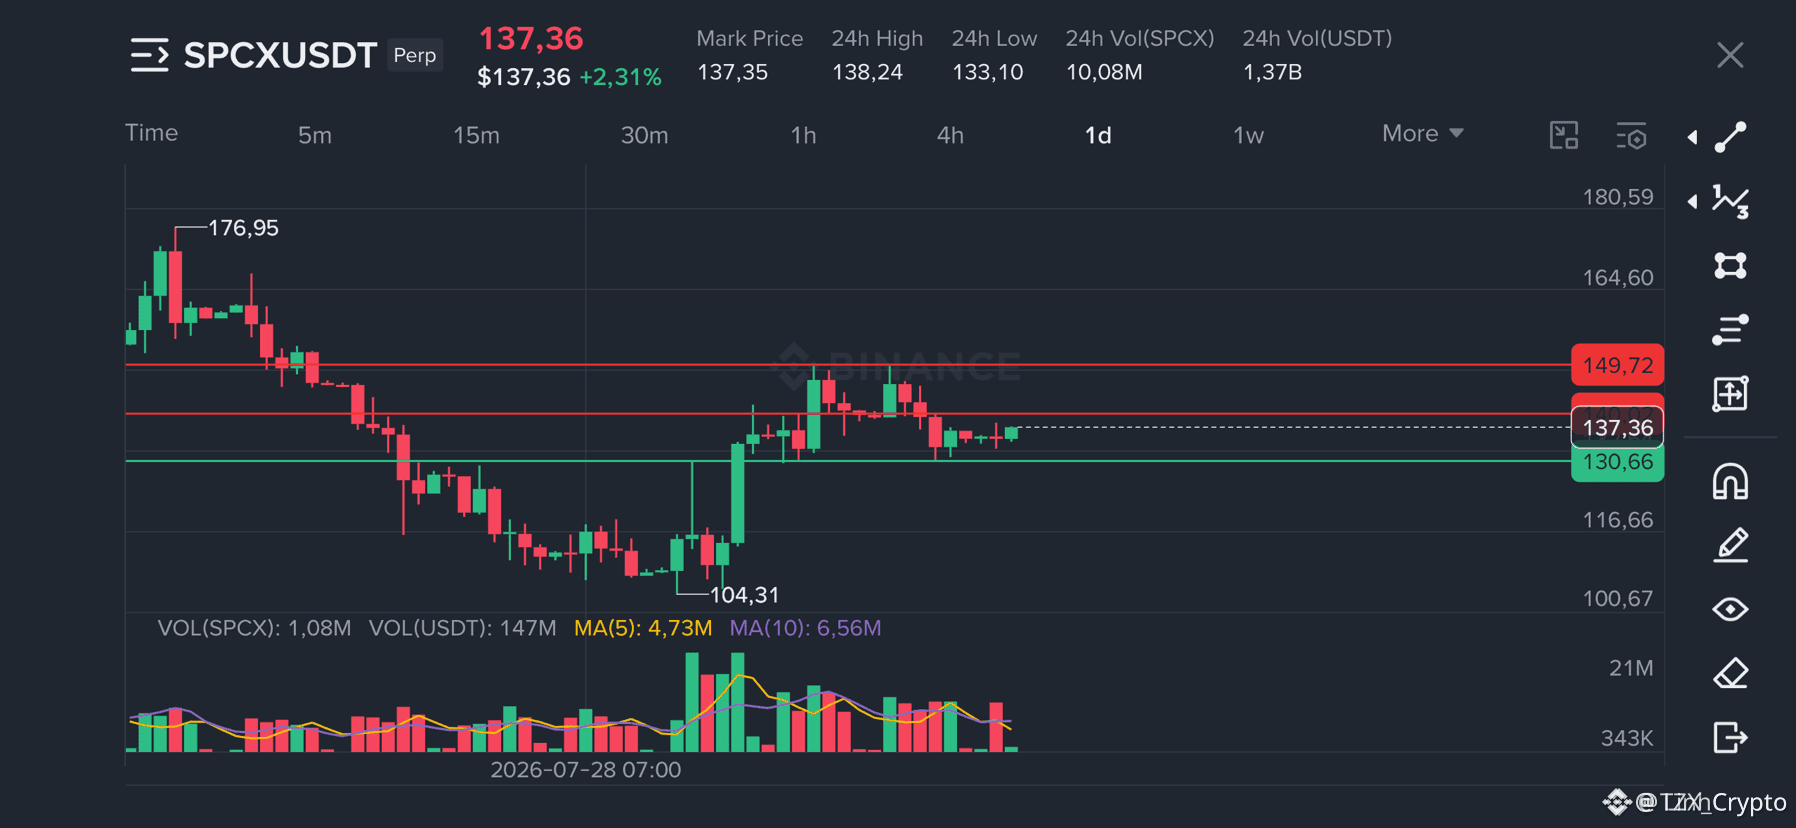The width and height of the screenshot is (1796, 828).
Task: Click the Mark Price value 137,35
Action: [732, 72]
